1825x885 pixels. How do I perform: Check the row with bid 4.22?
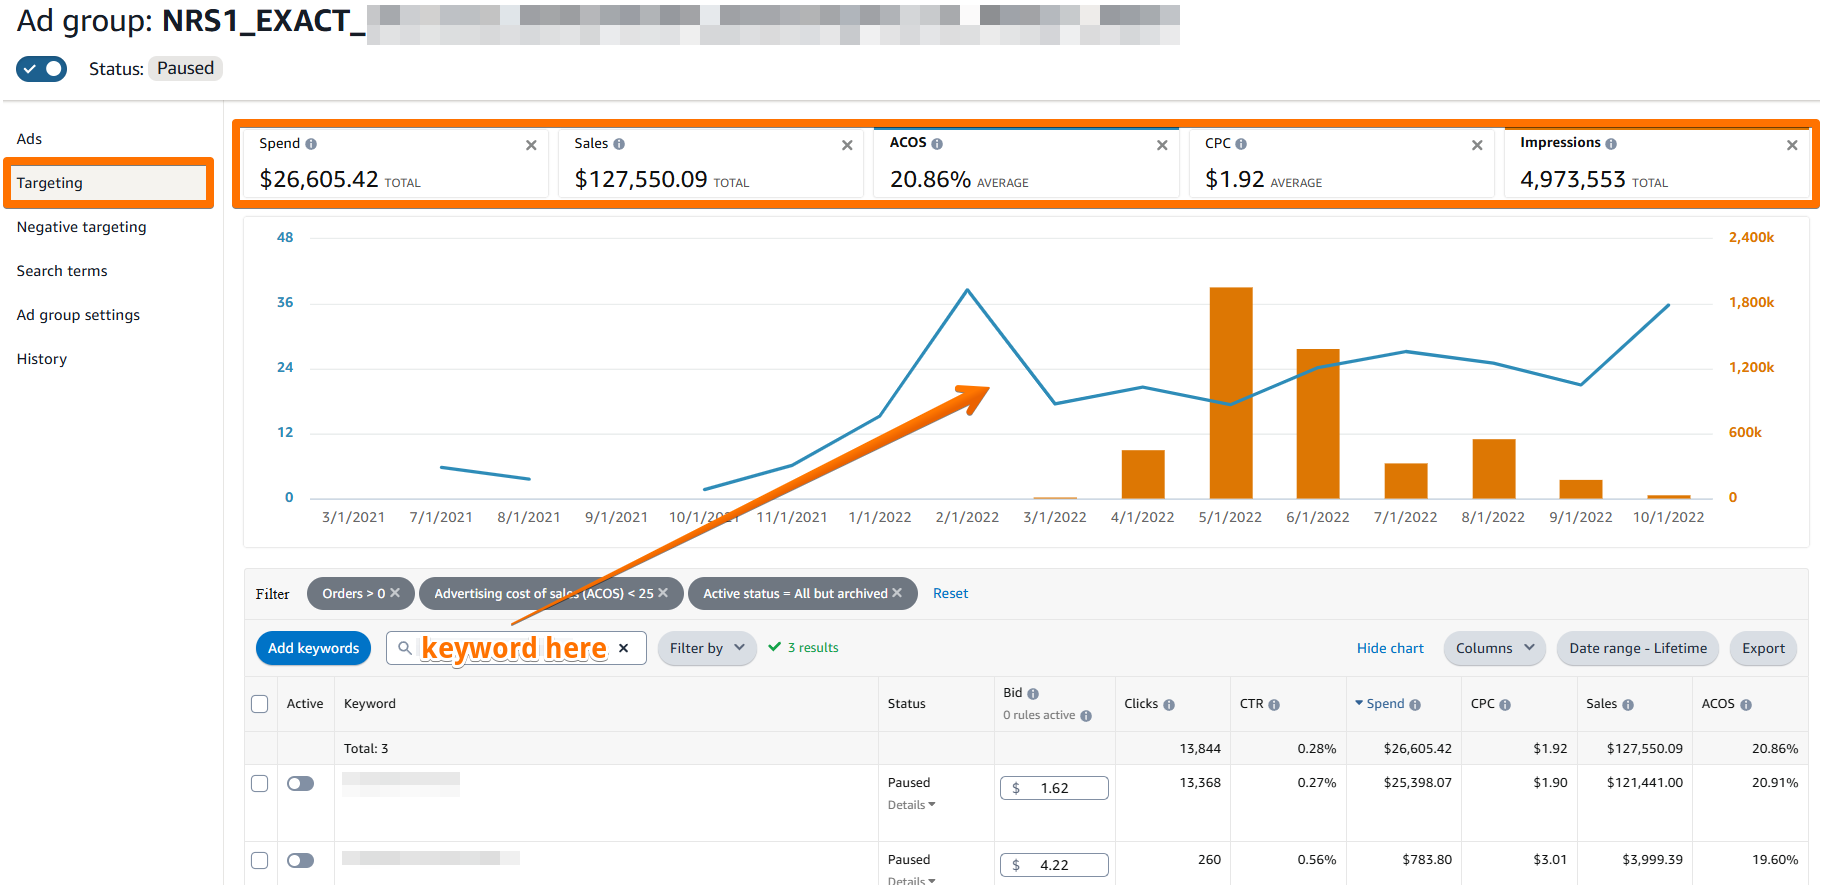pyautogui.click(x=260, y=860)
